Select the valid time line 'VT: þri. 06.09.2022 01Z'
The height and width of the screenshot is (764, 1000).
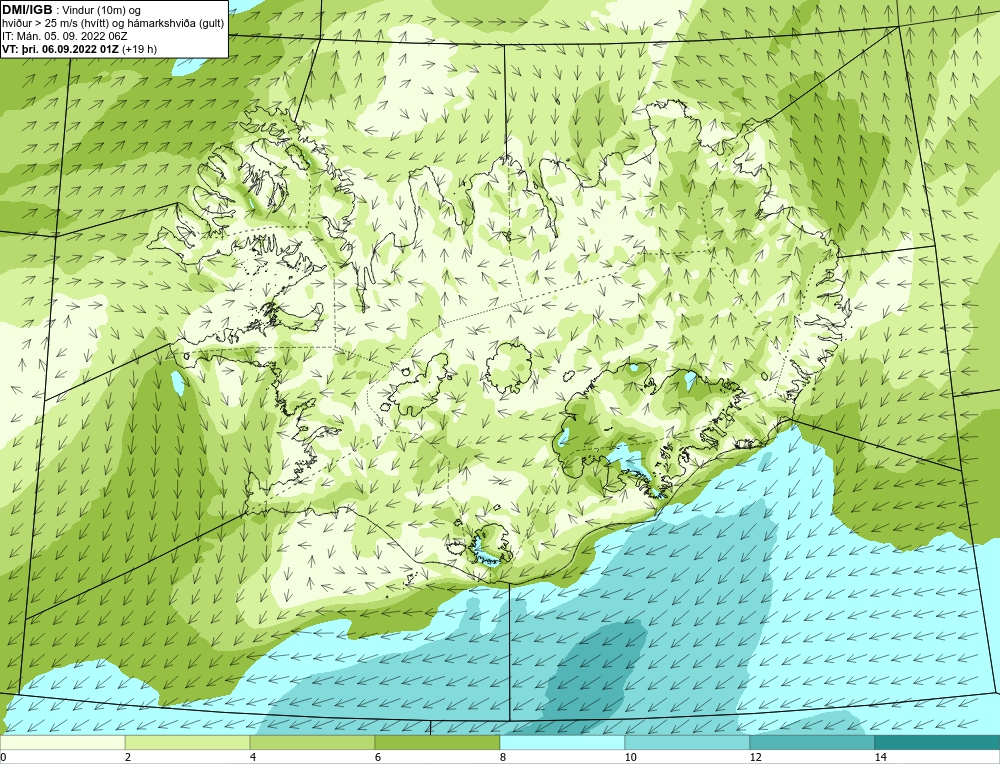pyautogui.click(x=61, y=48)
